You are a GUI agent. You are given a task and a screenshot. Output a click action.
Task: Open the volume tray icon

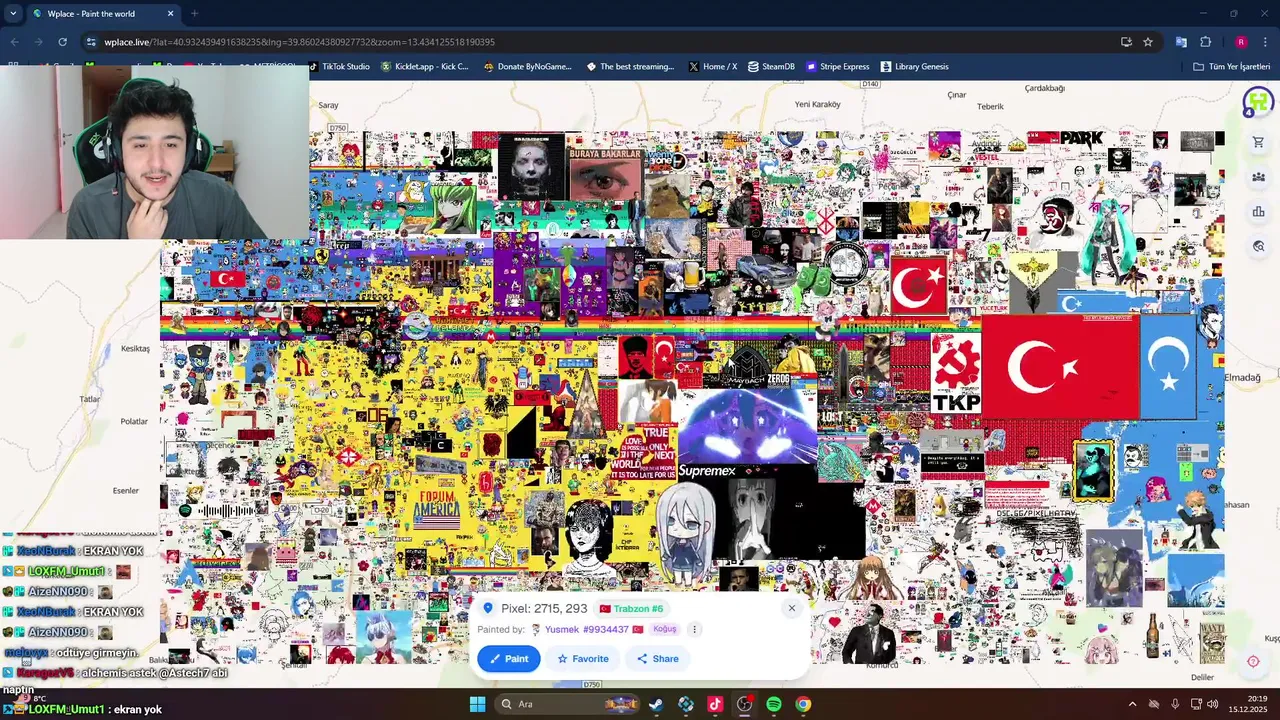(1213, 704)
